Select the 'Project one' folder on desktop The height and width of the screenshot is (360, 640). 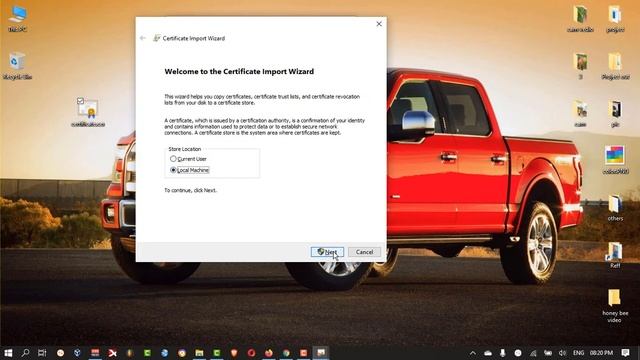pyautogui.click(x=615, y=66)
